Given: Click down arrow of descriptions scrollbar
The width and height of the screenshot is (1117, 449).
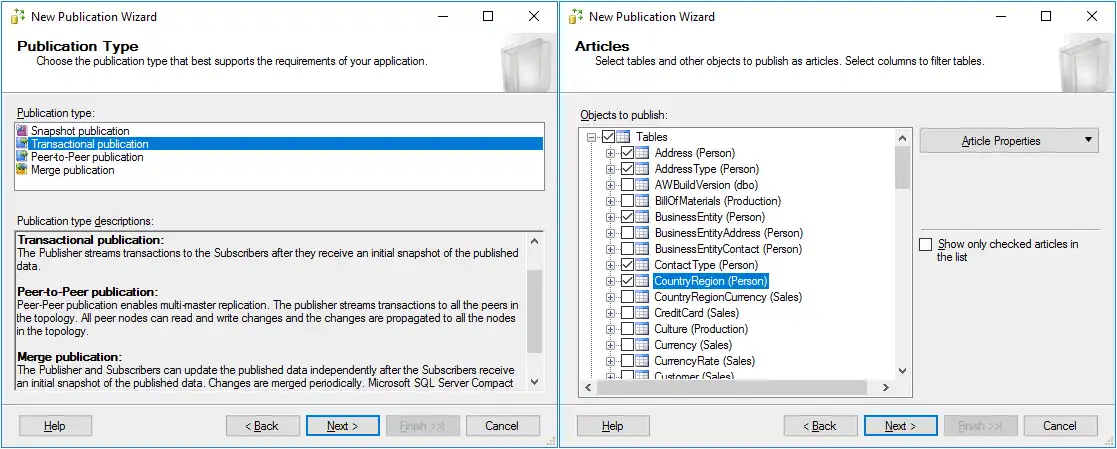Looking at the screenshot, I should click(x=535, y=382).
